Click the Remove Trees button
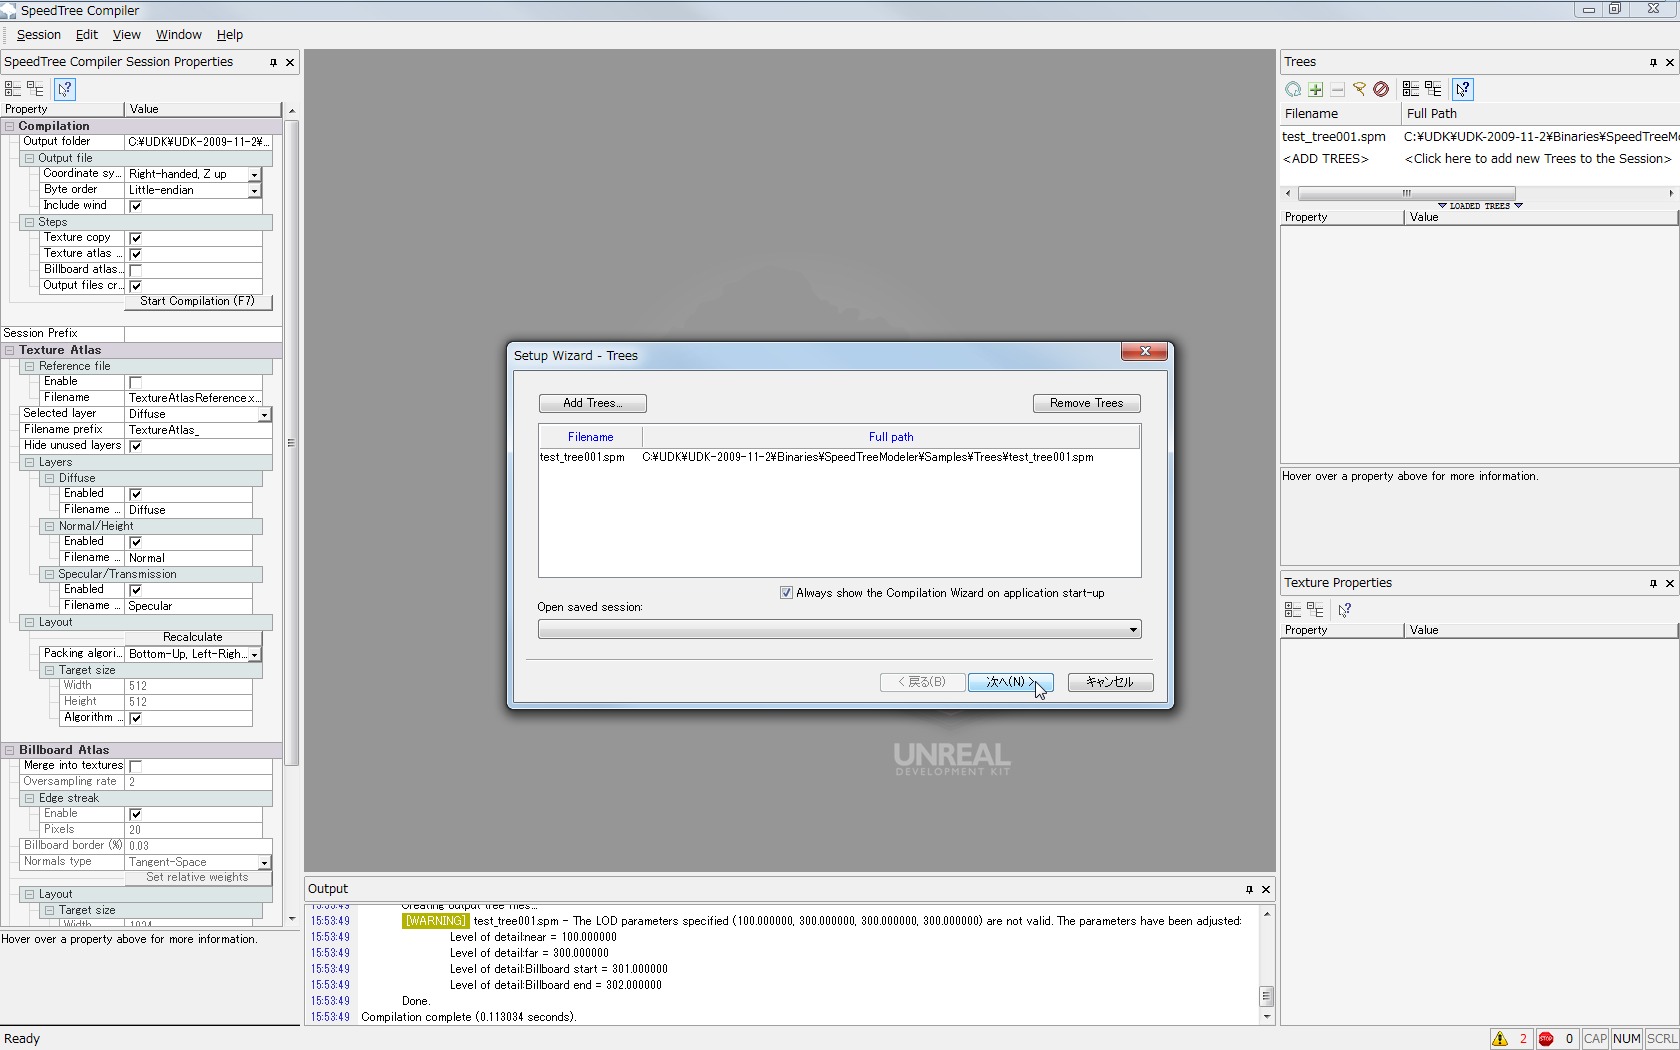Screen dimensions: 1680x1050 click(x=1086, y=403)
